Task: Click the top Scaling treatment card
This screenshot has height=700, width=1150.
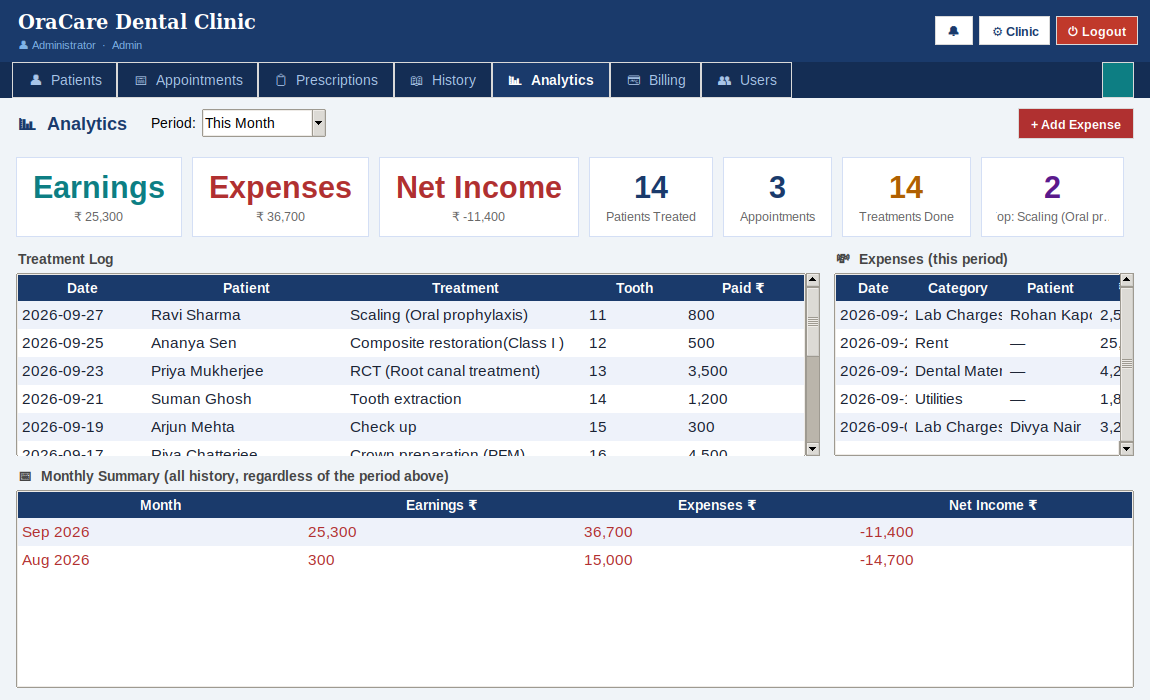Action: pyautogui.click(x=1052, y=197)
